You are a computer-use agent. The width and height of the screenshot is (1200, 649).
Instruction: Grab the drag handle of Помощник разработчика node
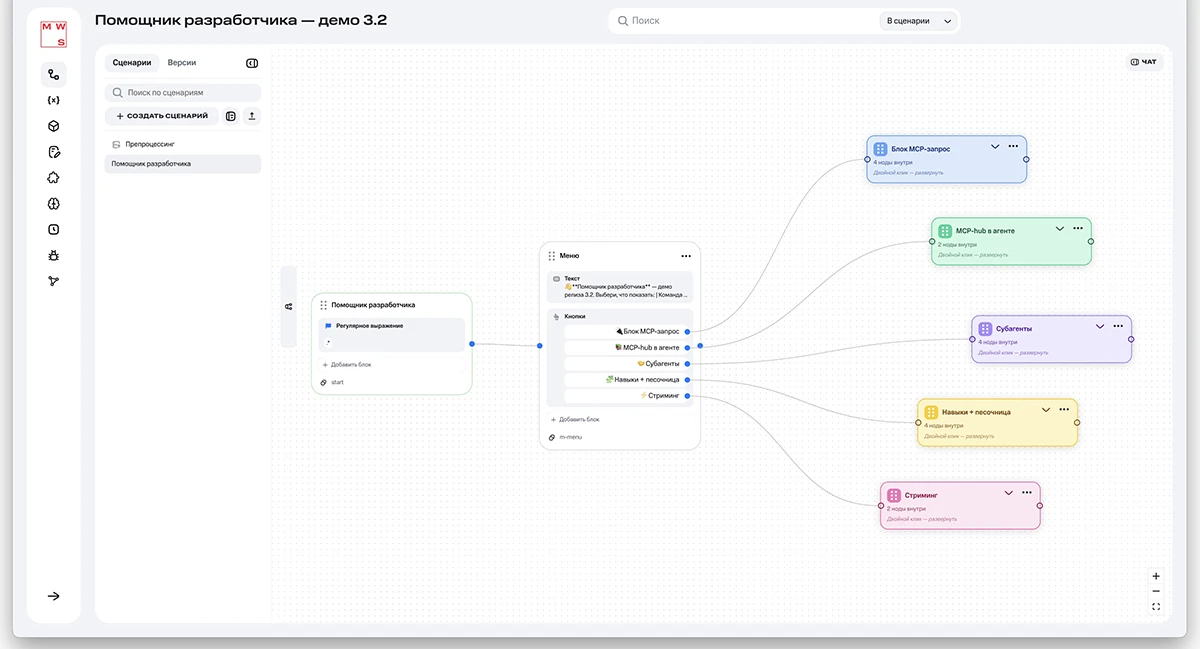324,305
